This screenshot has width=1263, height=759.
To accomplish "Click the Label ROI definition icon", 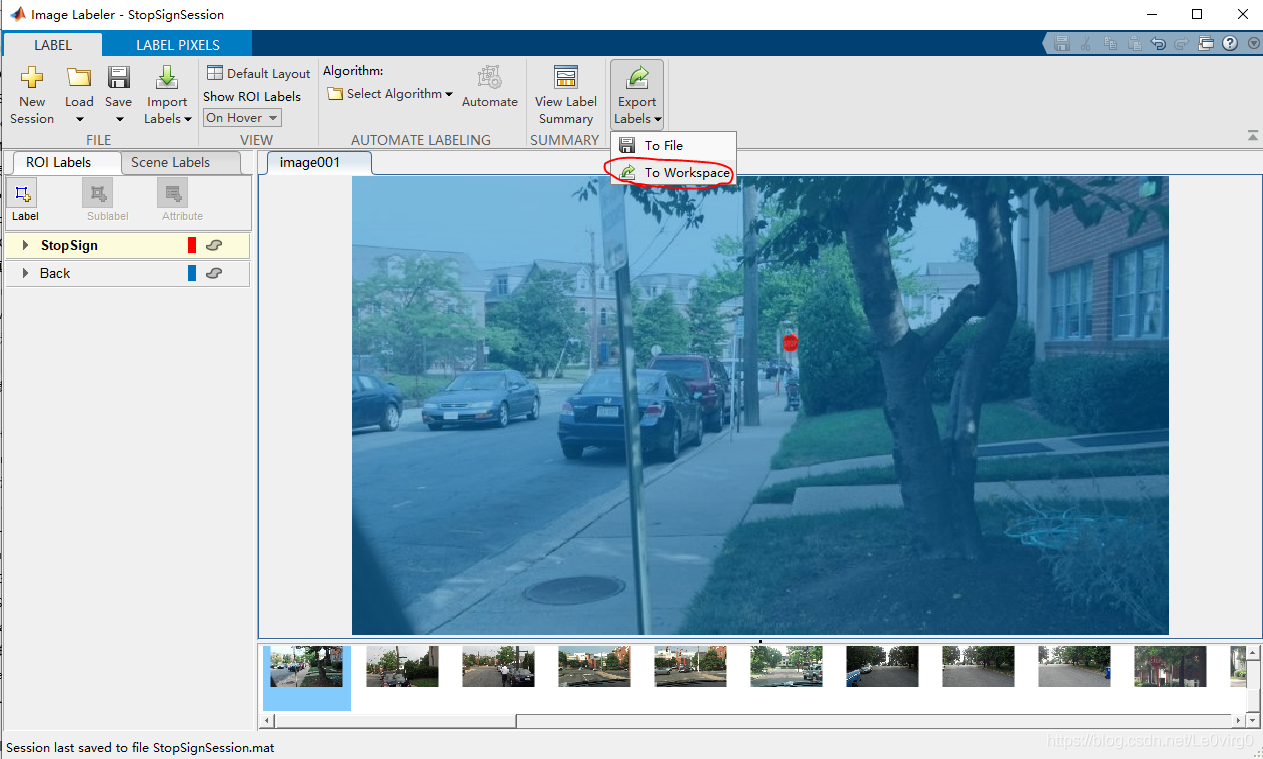I will point(25,193).
